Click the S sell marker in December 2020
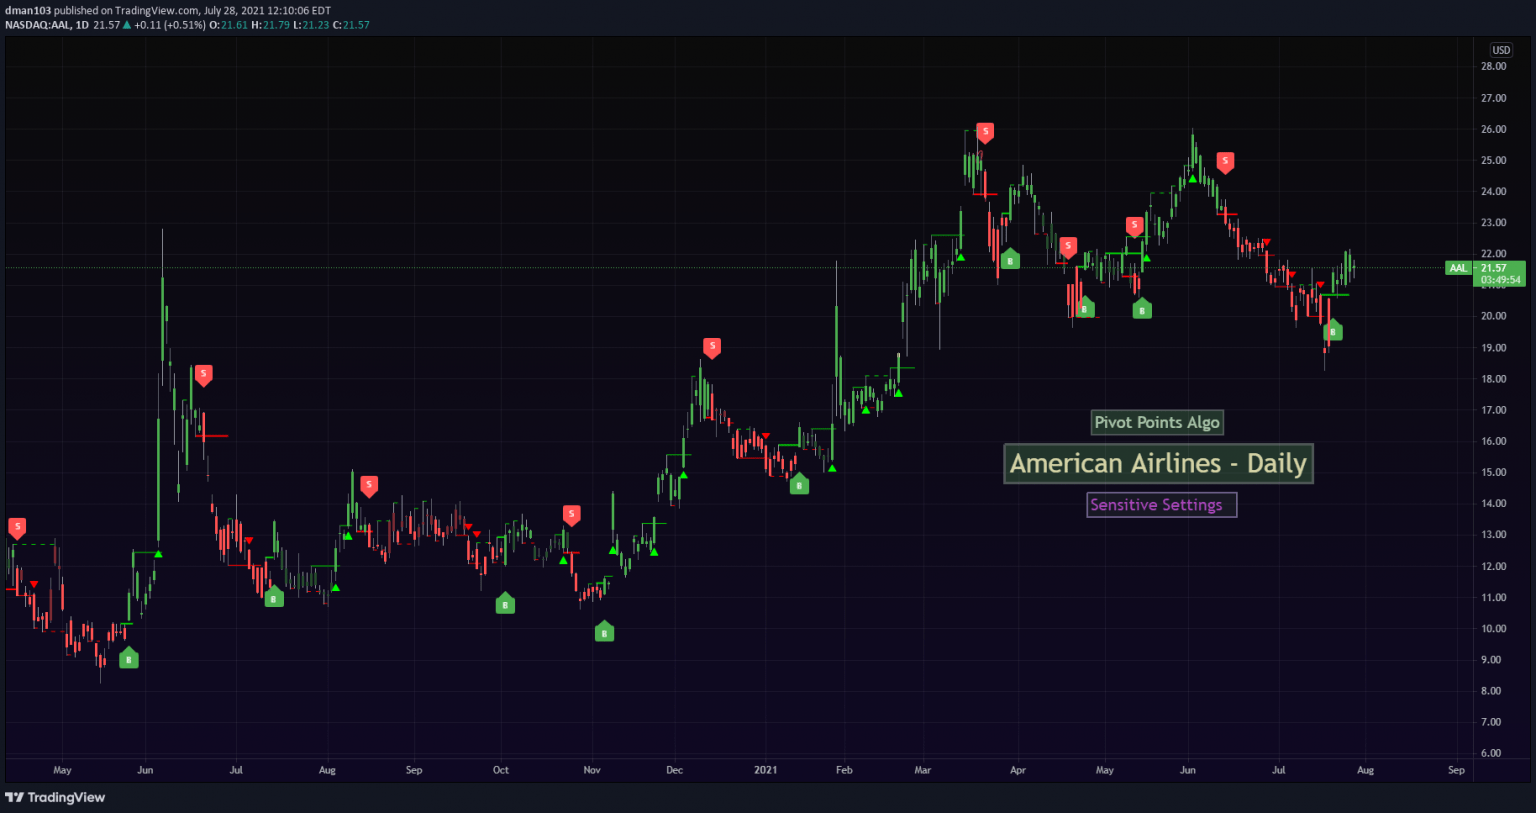This screenshot has height=813, width=1536. 712,347
